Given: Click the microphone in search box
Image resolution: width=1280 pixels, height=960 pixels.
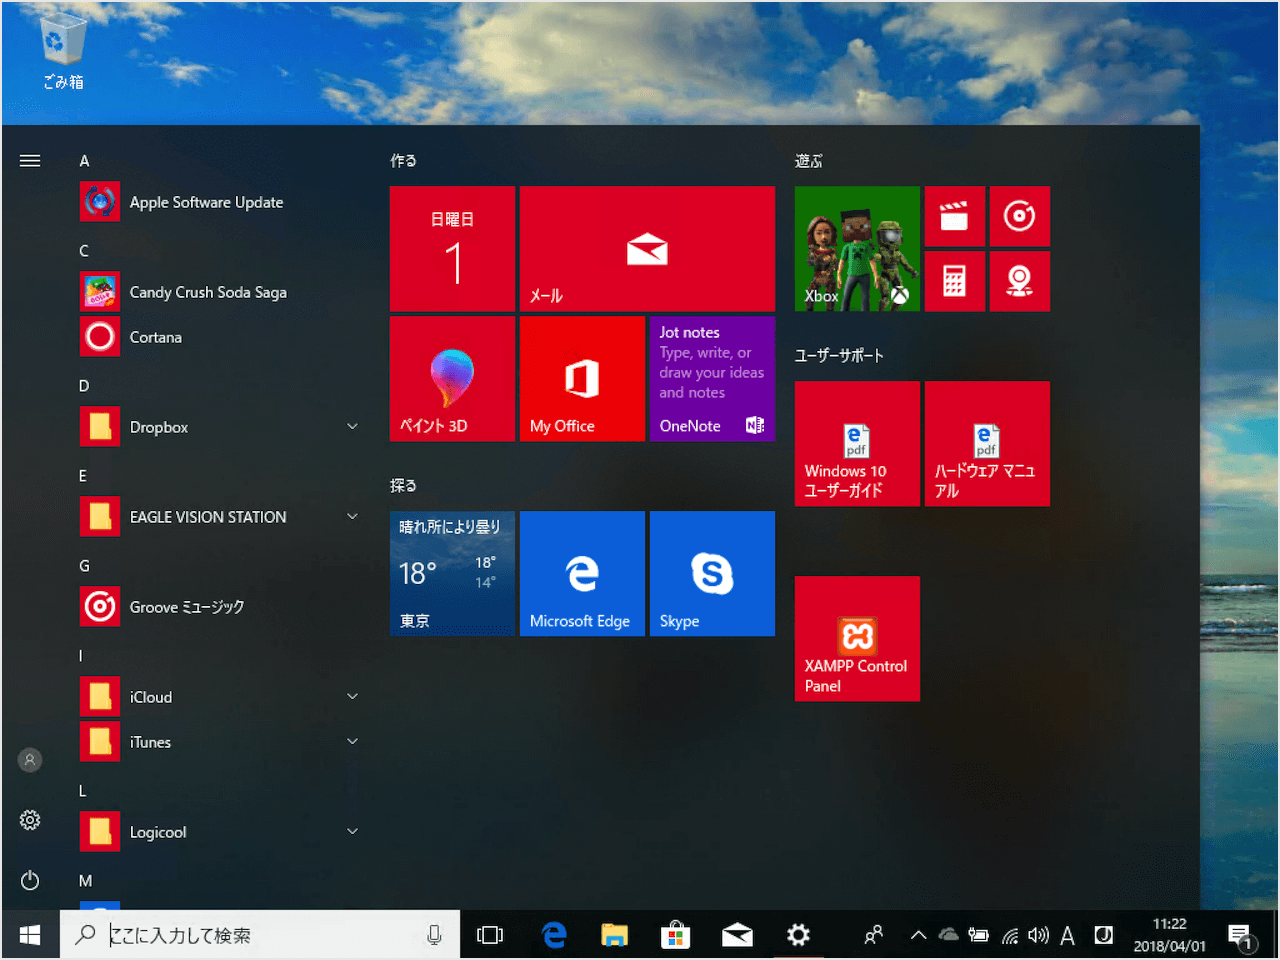Looking at the screenshot, I should click(x=434, y=935).
